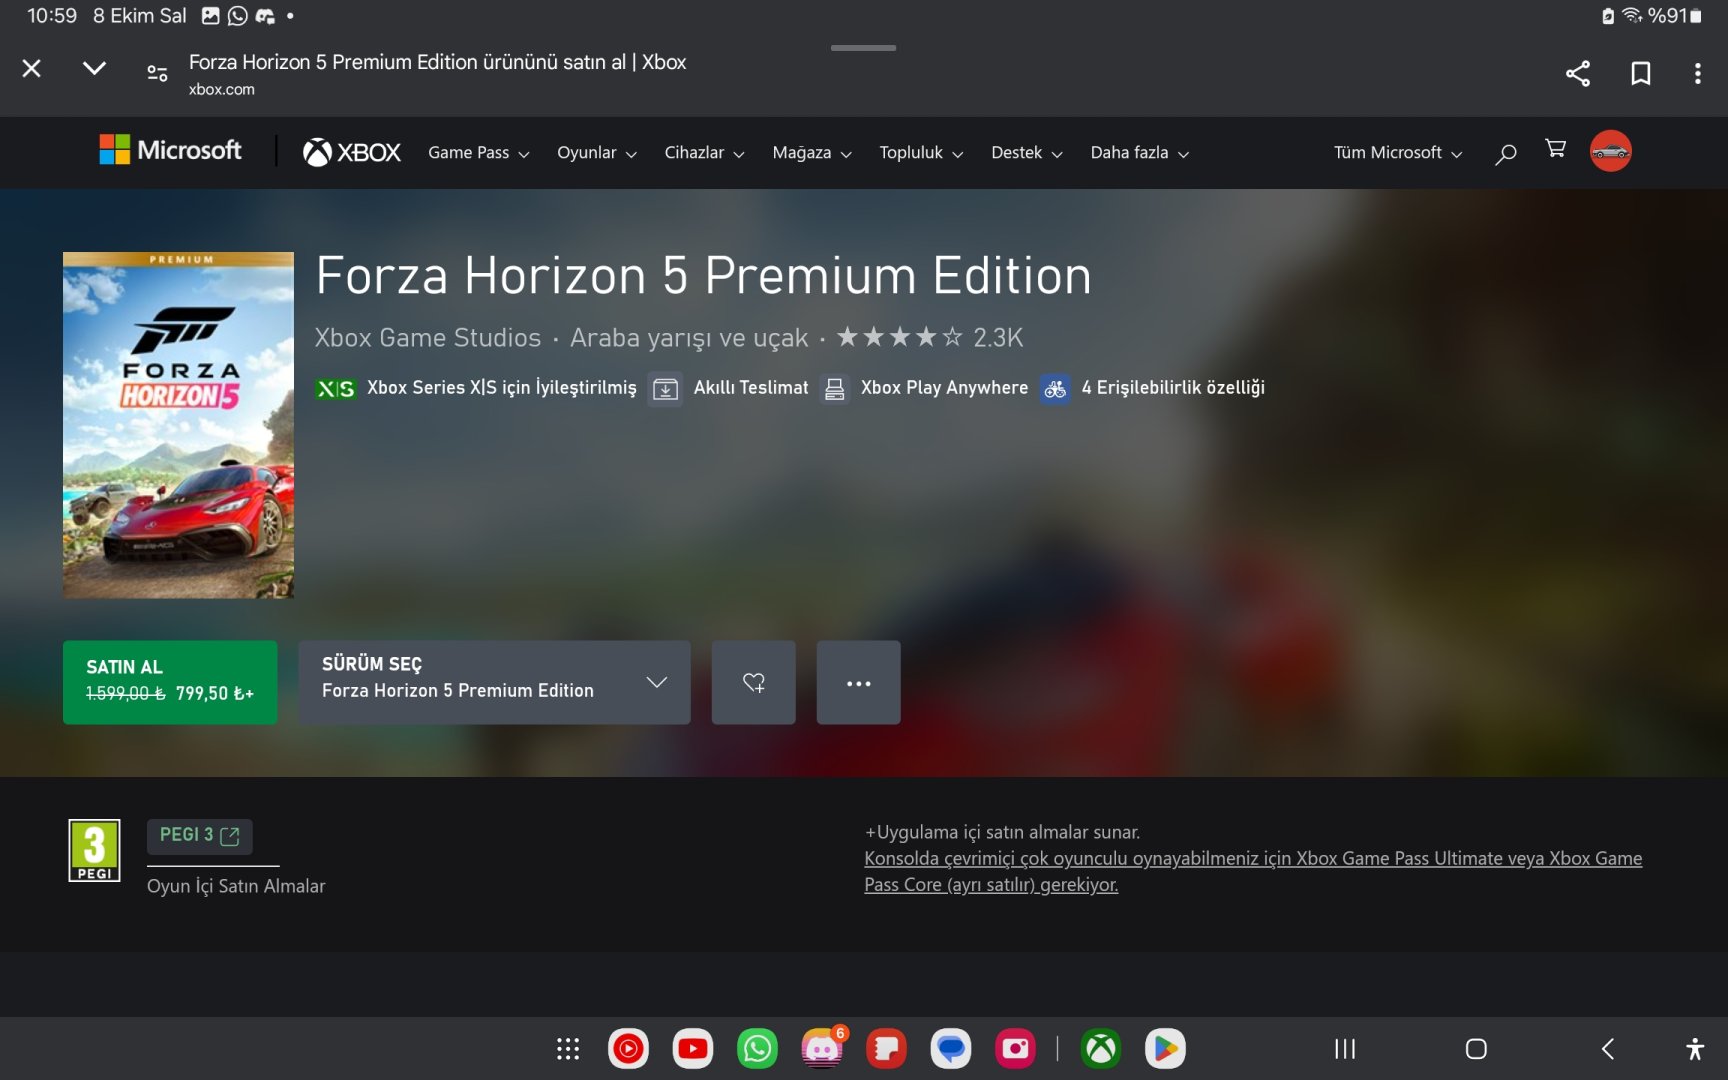This screenshot has height=1080, width=1728.
Task: Go to the home screen
Action: click(x=1476, y=1049)
